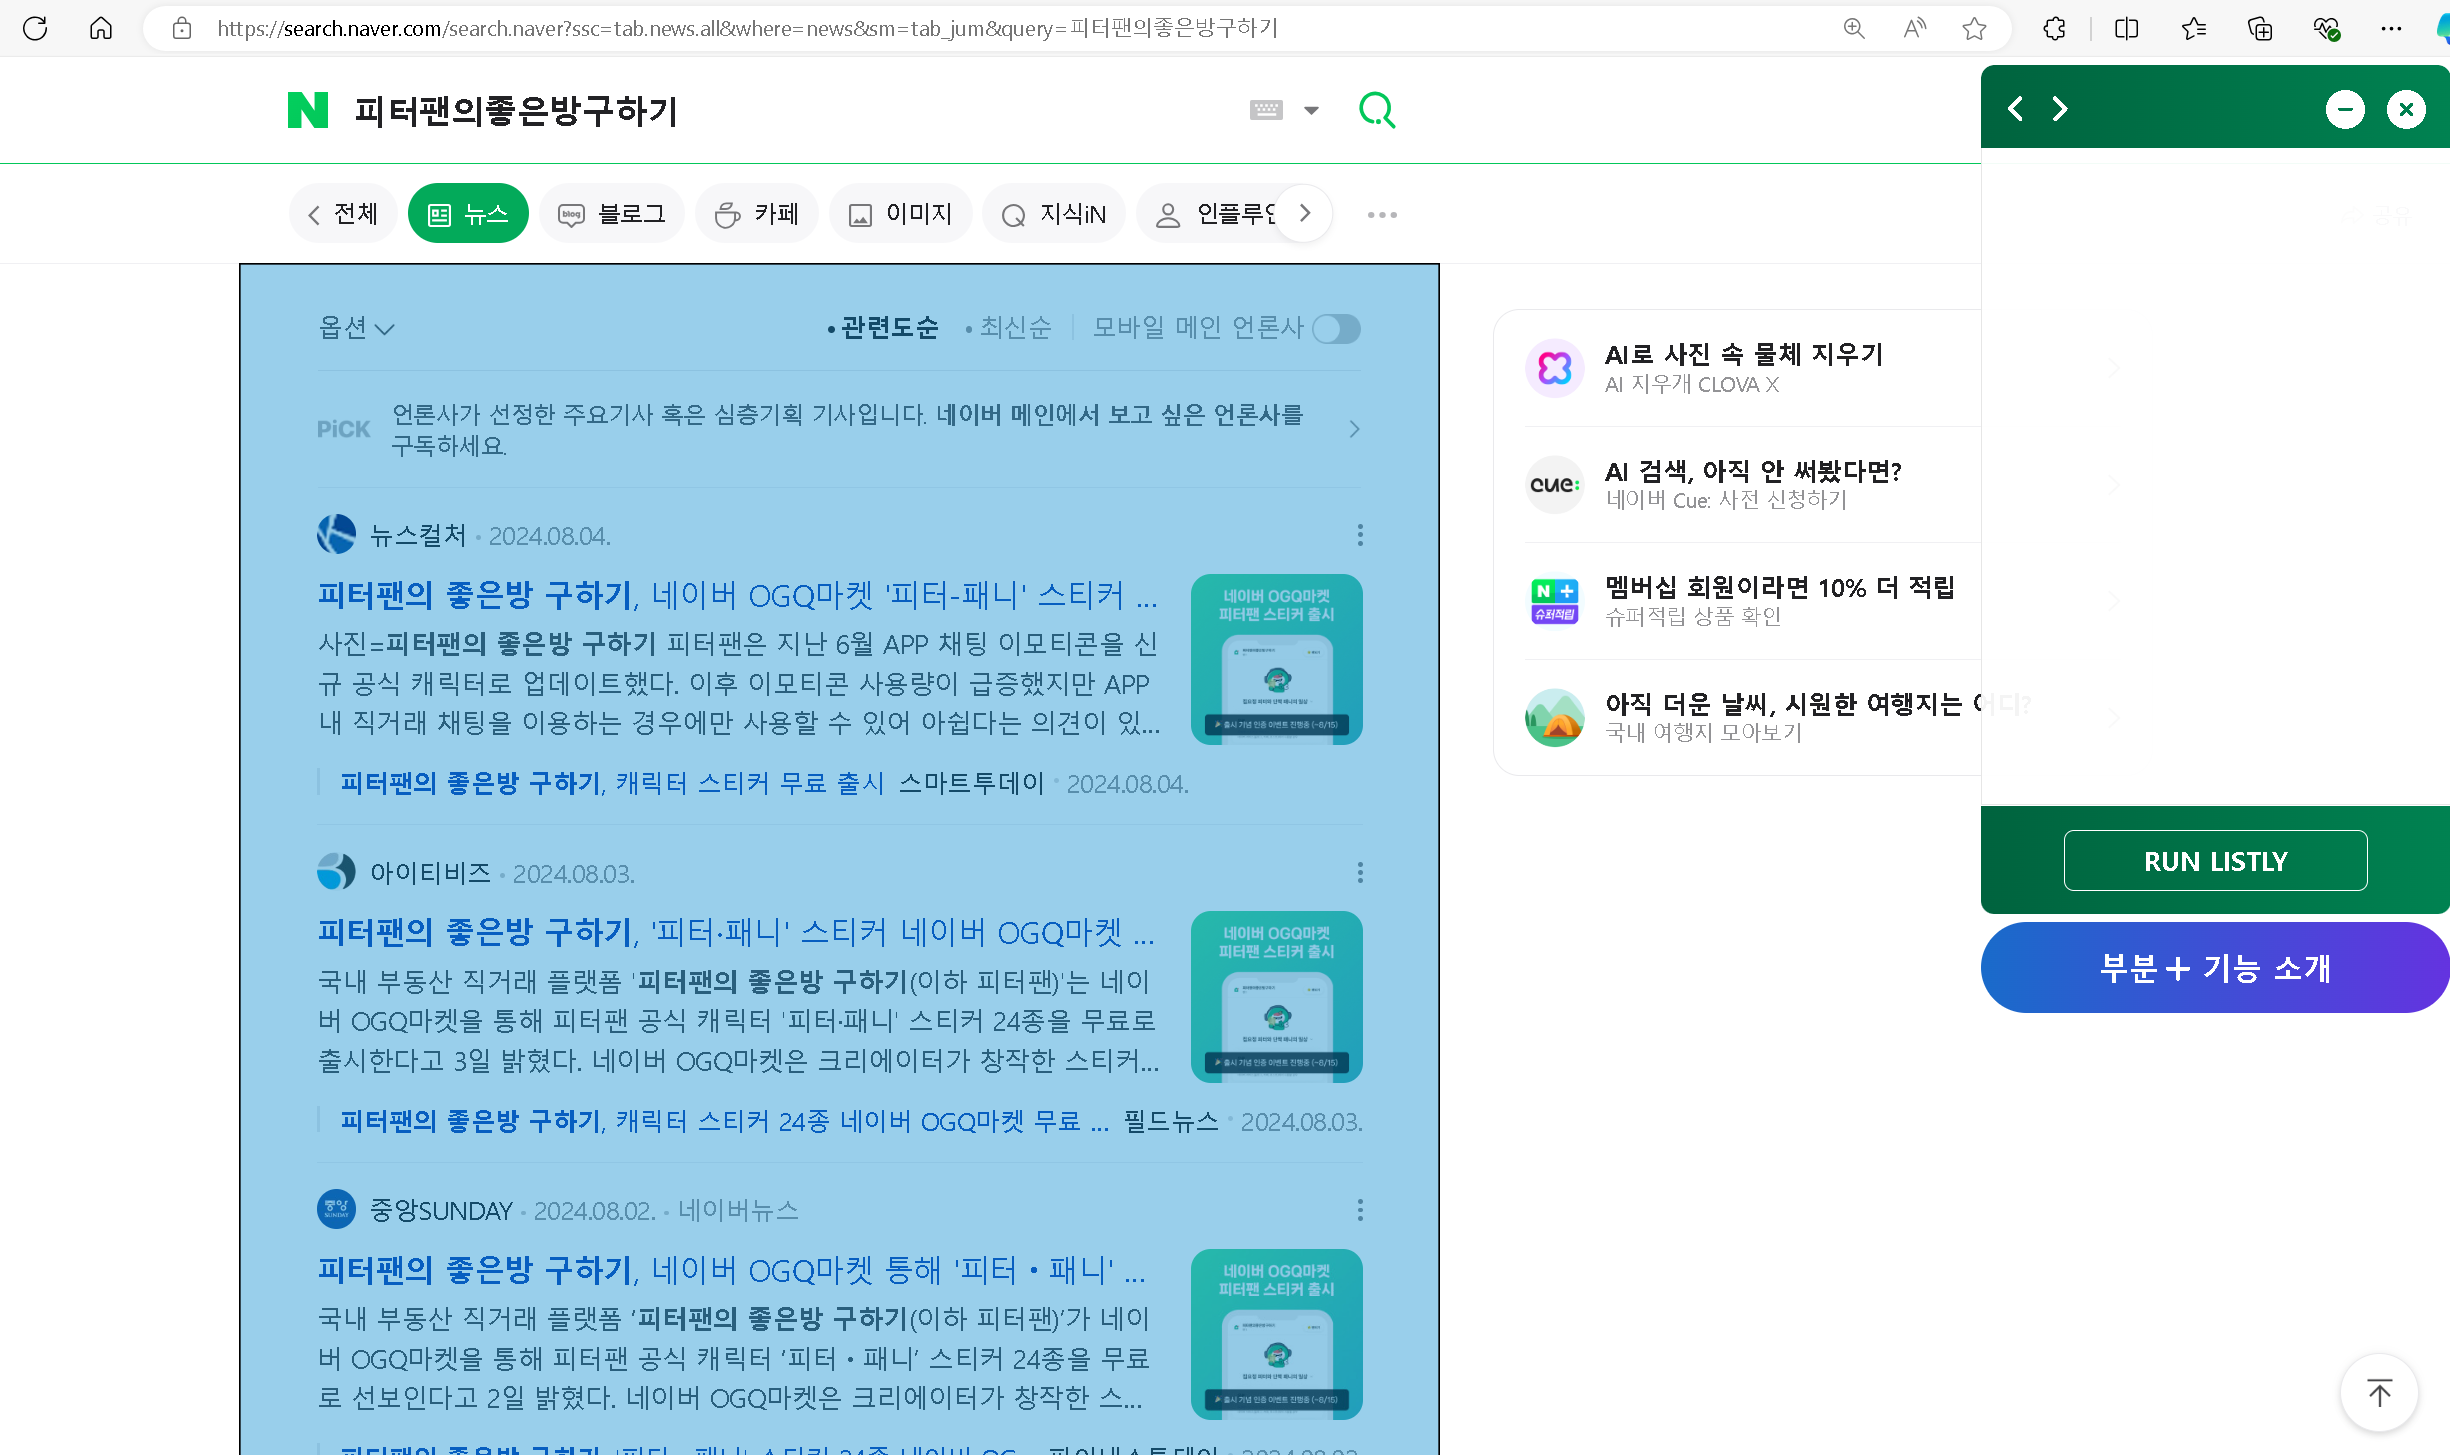2450x1455 pixels.
Task: Switch to the 이미지 tab
Action: tap(900, 213)
